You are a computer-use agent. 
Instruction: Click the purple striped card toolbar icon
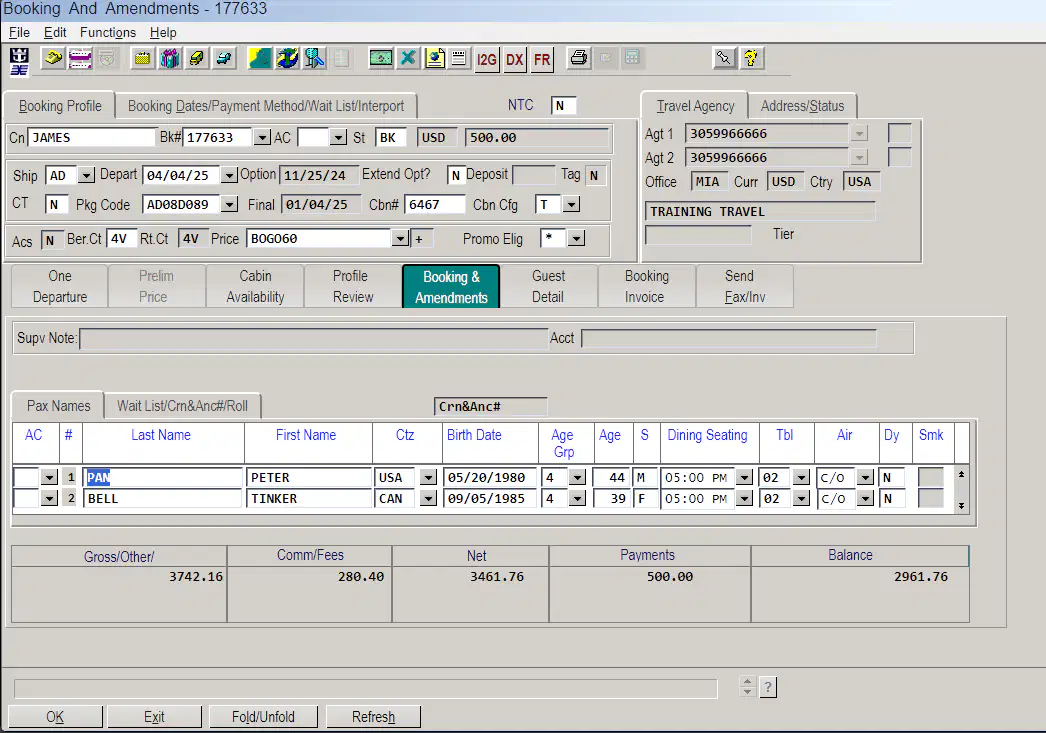(80, 59)
